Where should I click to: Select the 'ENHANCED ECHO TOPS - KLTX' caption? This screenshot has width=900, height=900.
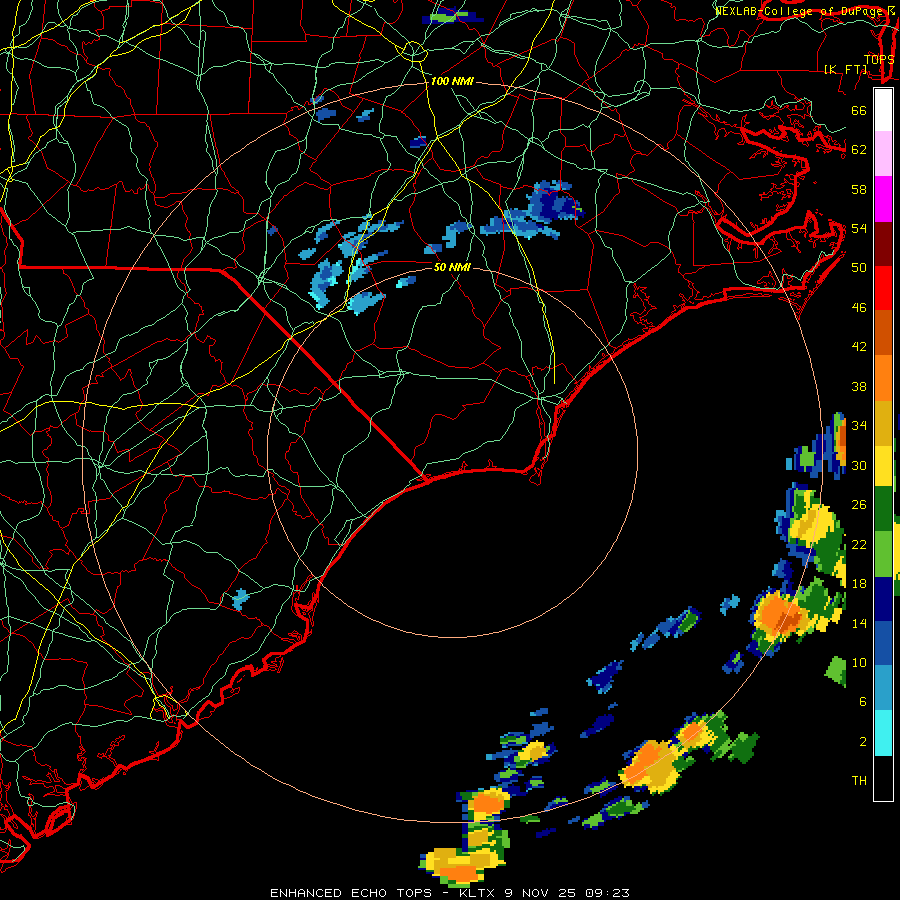click(x=382, y=893)
